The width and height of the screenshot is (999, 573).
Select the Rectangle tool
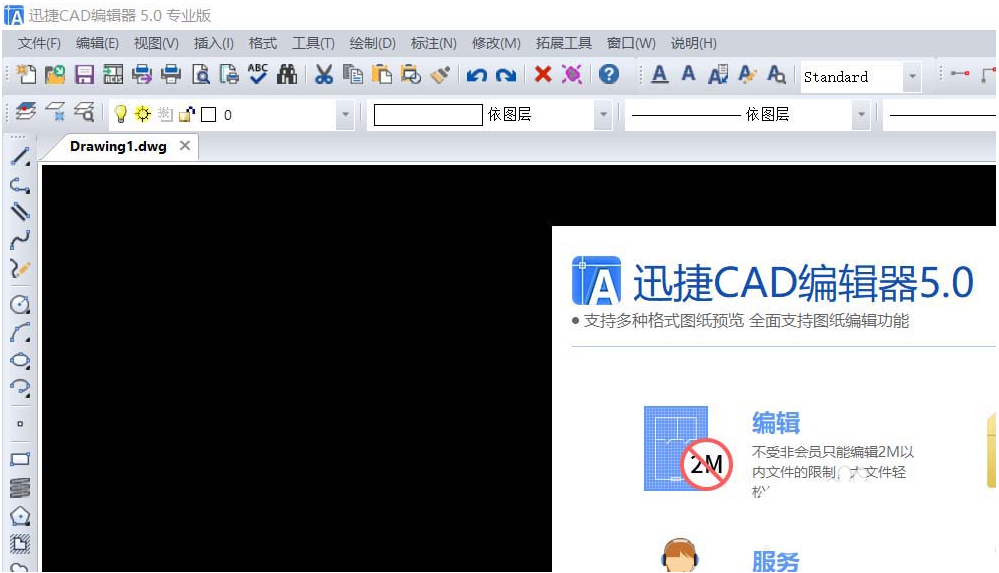20,459
